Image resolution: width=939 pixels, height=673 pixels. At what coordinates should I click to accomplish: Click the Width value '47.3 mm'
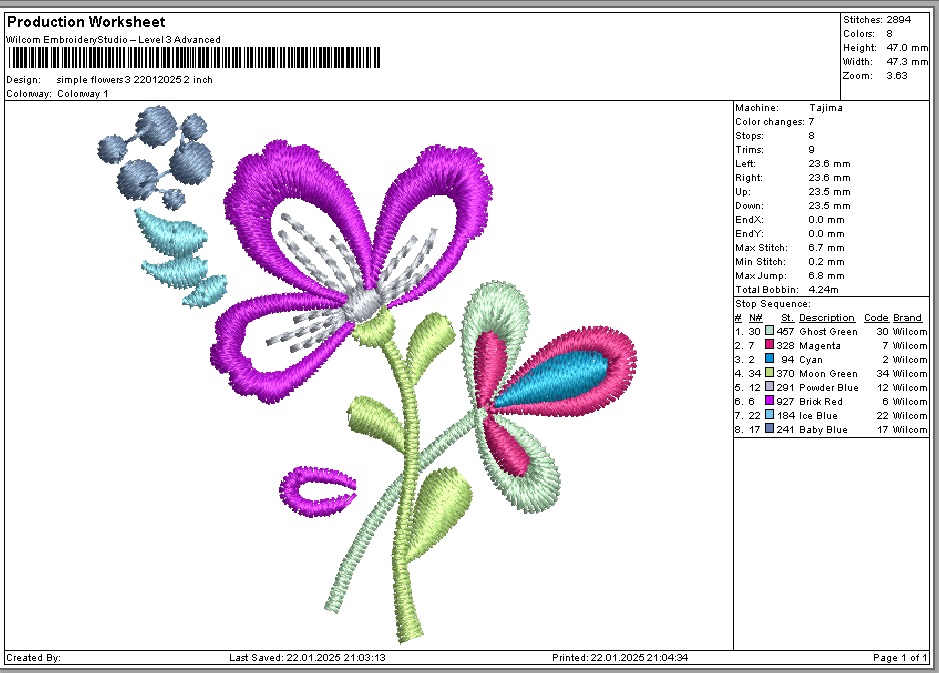point(907,62)
